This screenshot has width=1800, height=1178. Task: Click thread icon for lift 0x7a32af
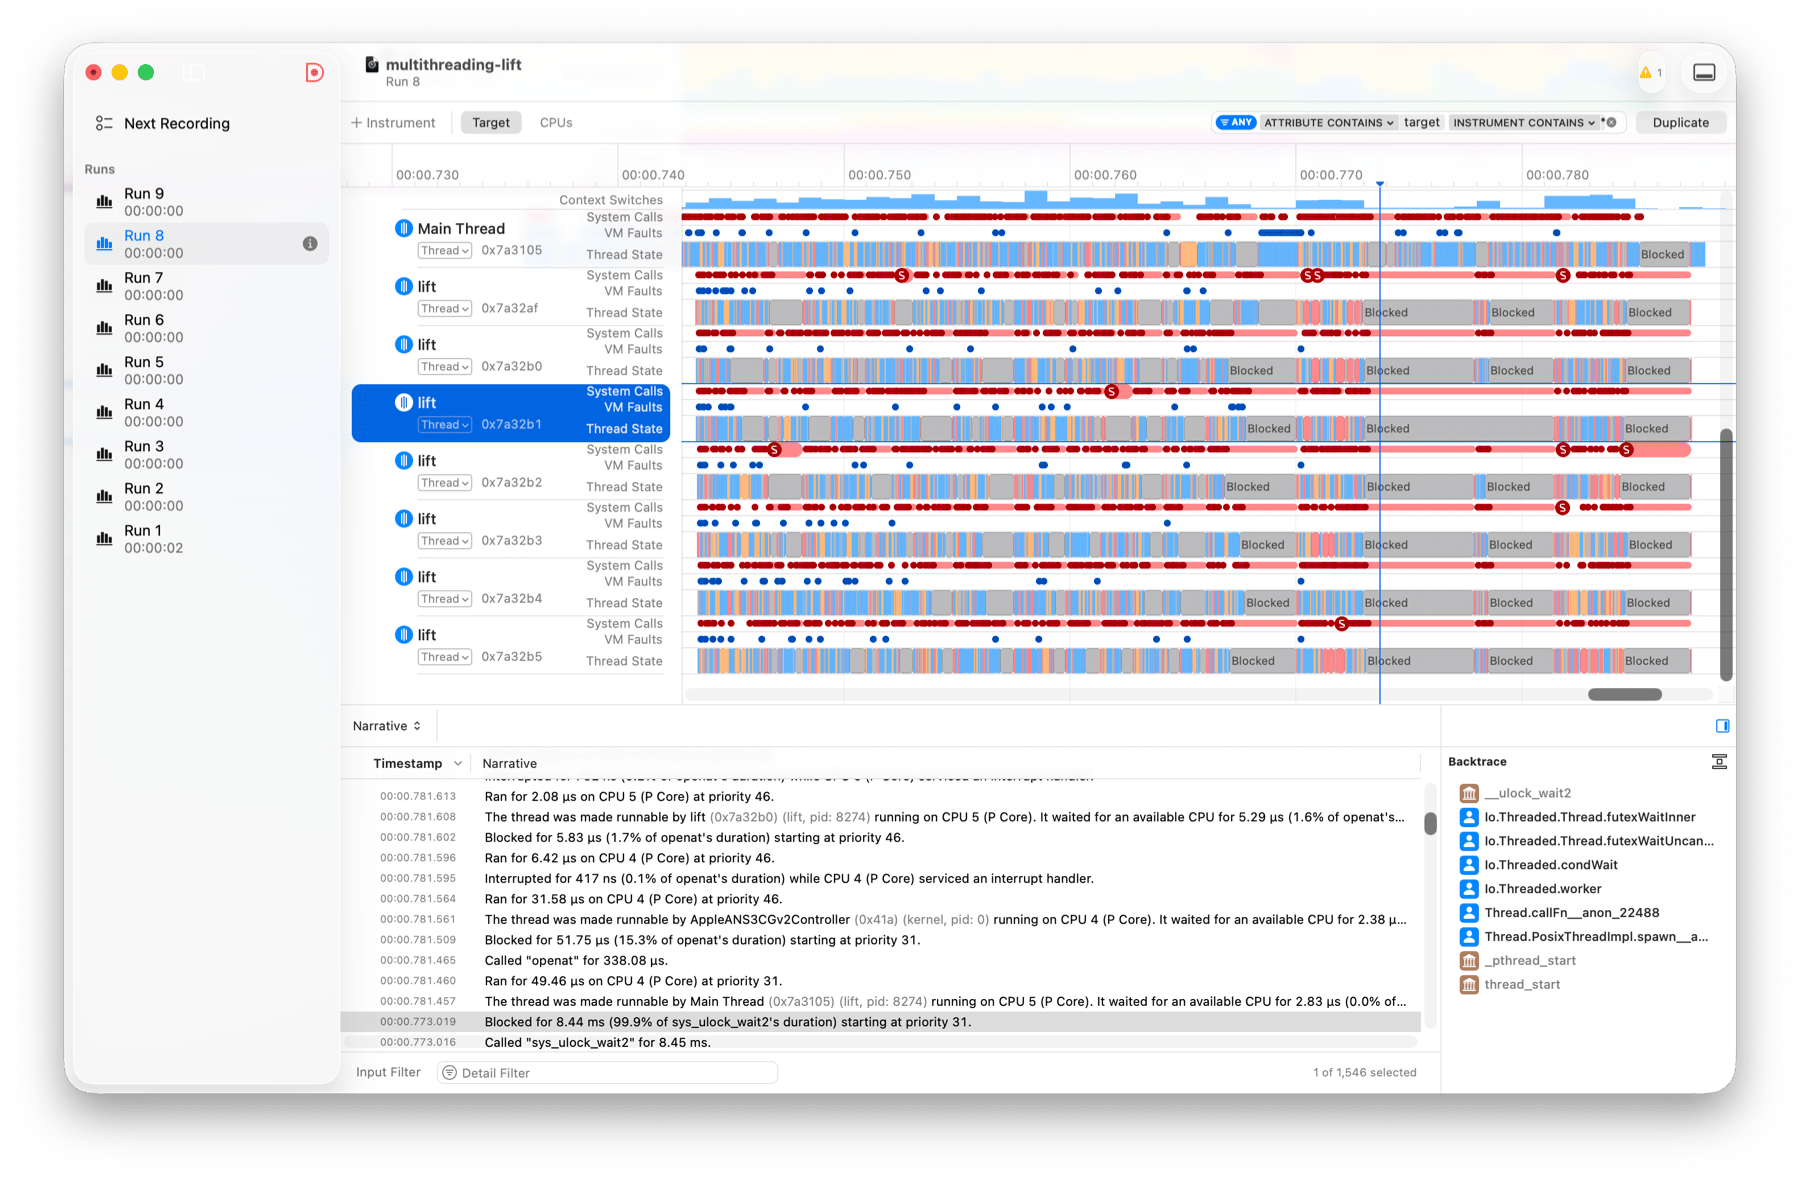pos(403,286)
